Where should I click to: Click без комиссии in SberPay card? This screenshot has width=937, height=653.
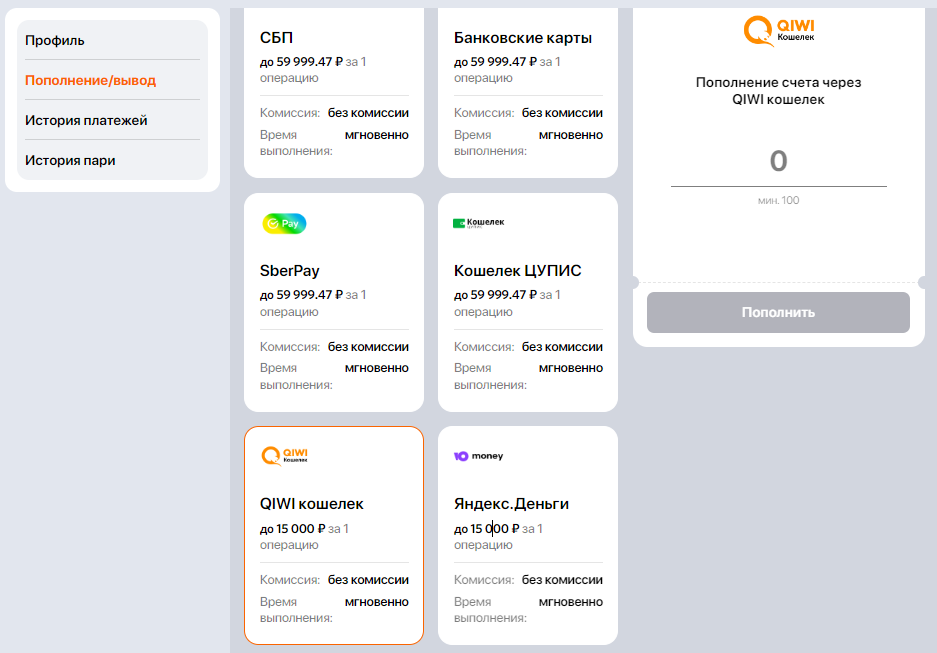(368, 347)
